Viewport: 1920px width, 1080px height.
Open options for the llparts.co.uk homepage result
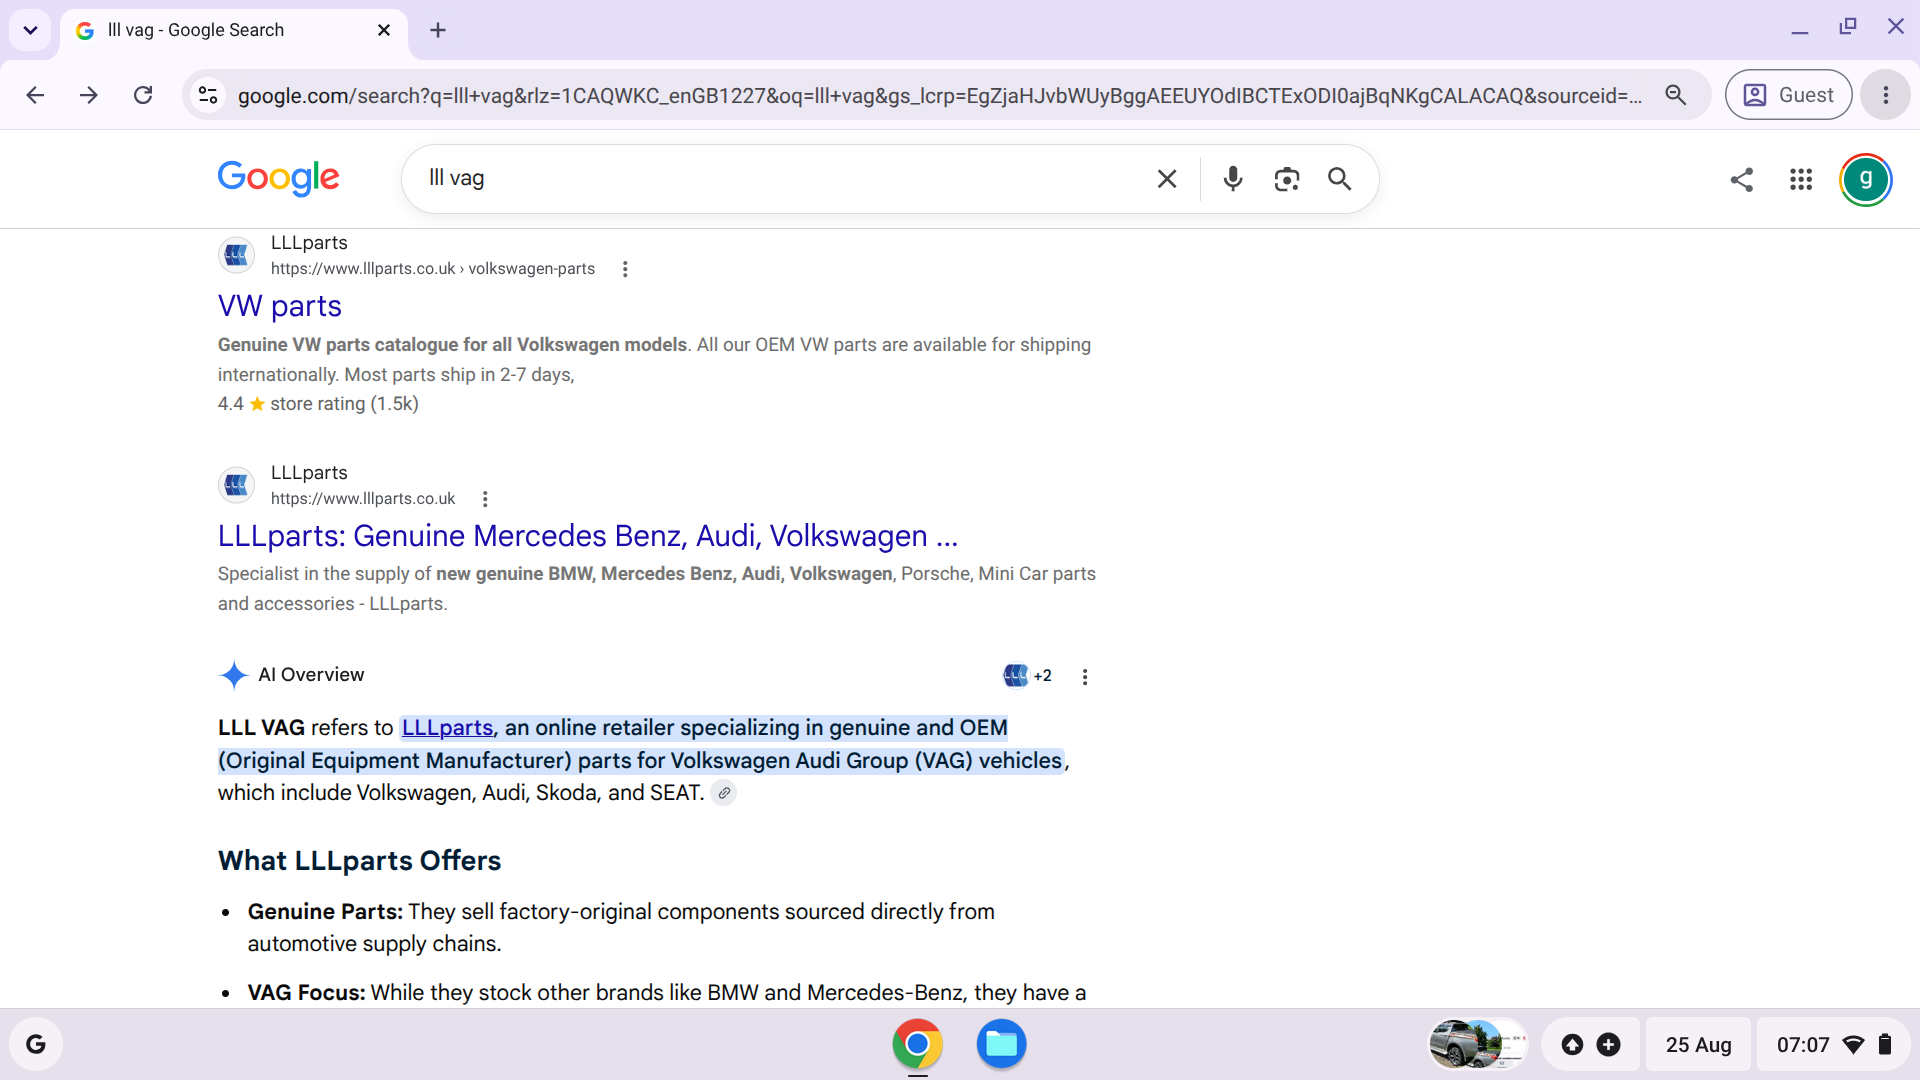coord(485,499)
